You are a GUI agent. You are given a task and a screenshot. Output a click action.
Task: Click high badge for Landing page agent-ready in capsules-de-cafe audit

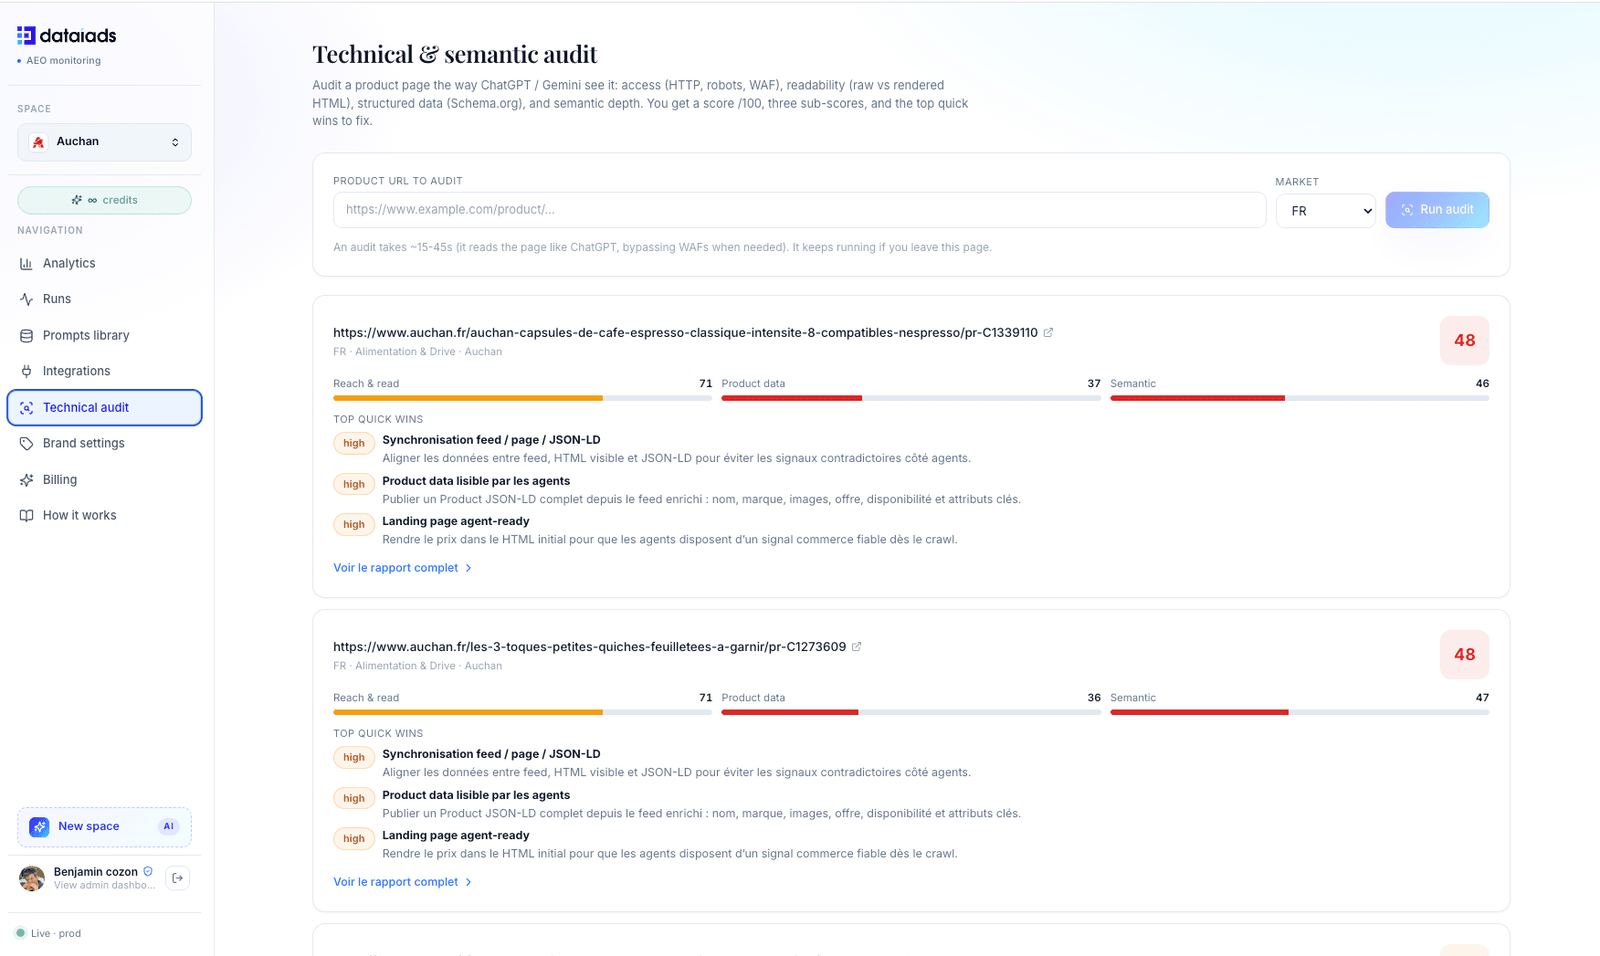tap(354, 524)
